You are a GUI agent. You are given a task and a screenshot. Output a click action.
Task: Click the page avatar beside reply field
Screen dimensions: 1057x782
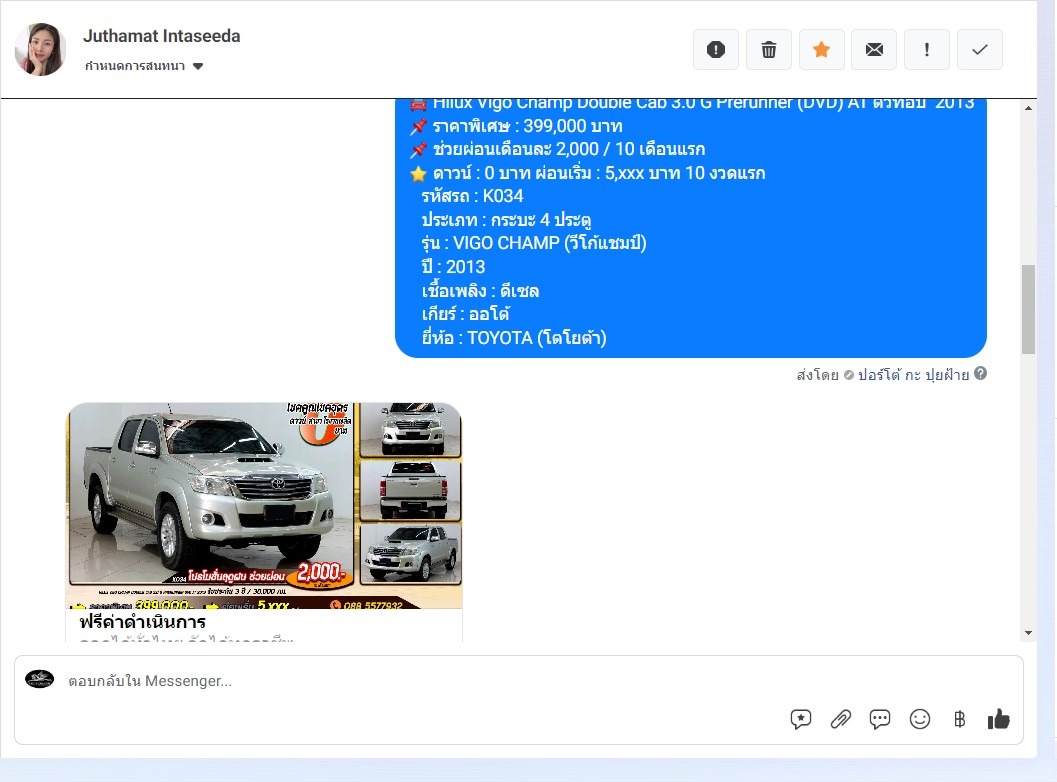pos(39,679)
